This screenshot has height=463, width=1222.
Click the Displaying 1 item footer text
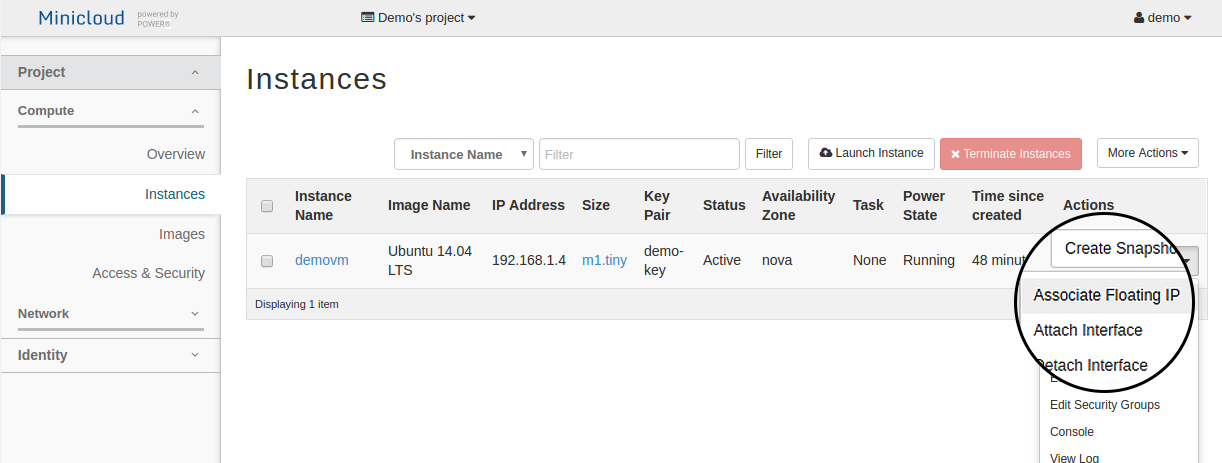[x=297, y=304]
